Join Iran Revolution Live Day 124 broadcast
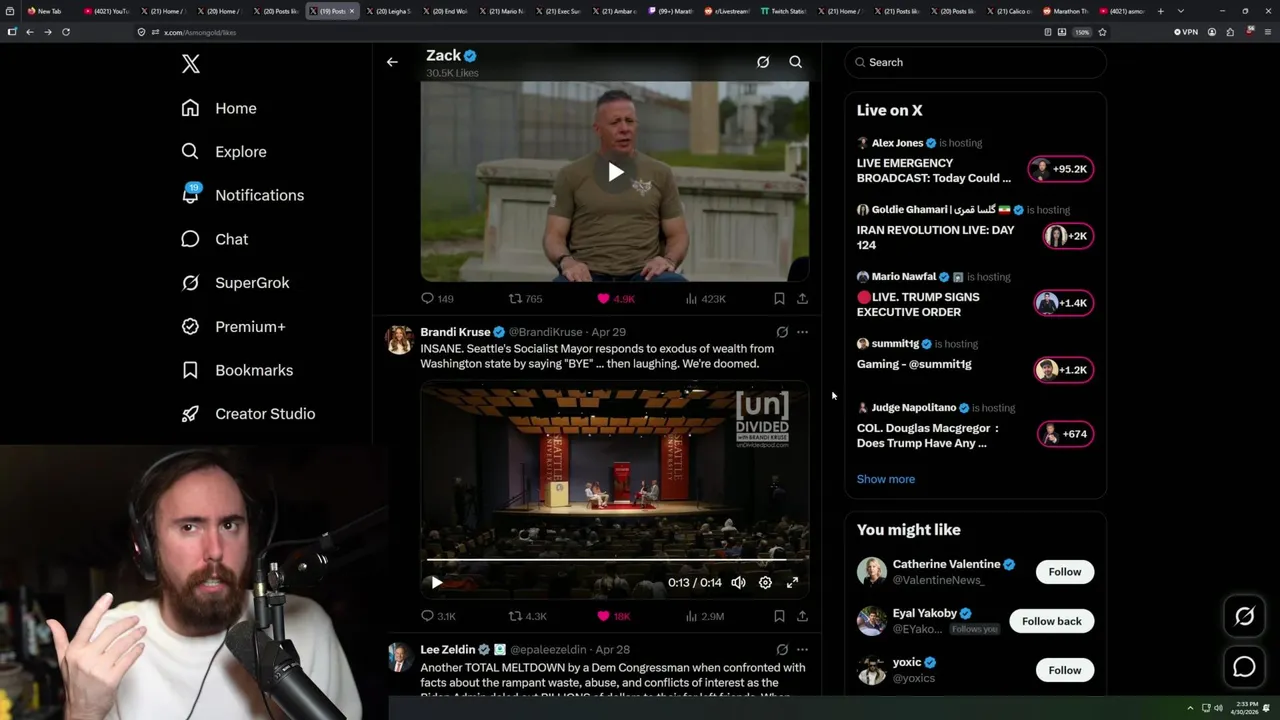Screen dimensions: 1280x720 click(x=935, y=237)
